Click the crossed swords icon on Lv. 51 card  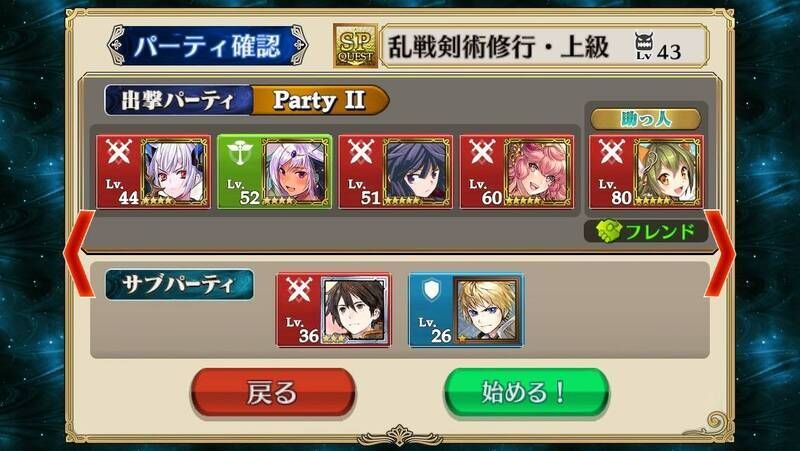pos(361,152)
